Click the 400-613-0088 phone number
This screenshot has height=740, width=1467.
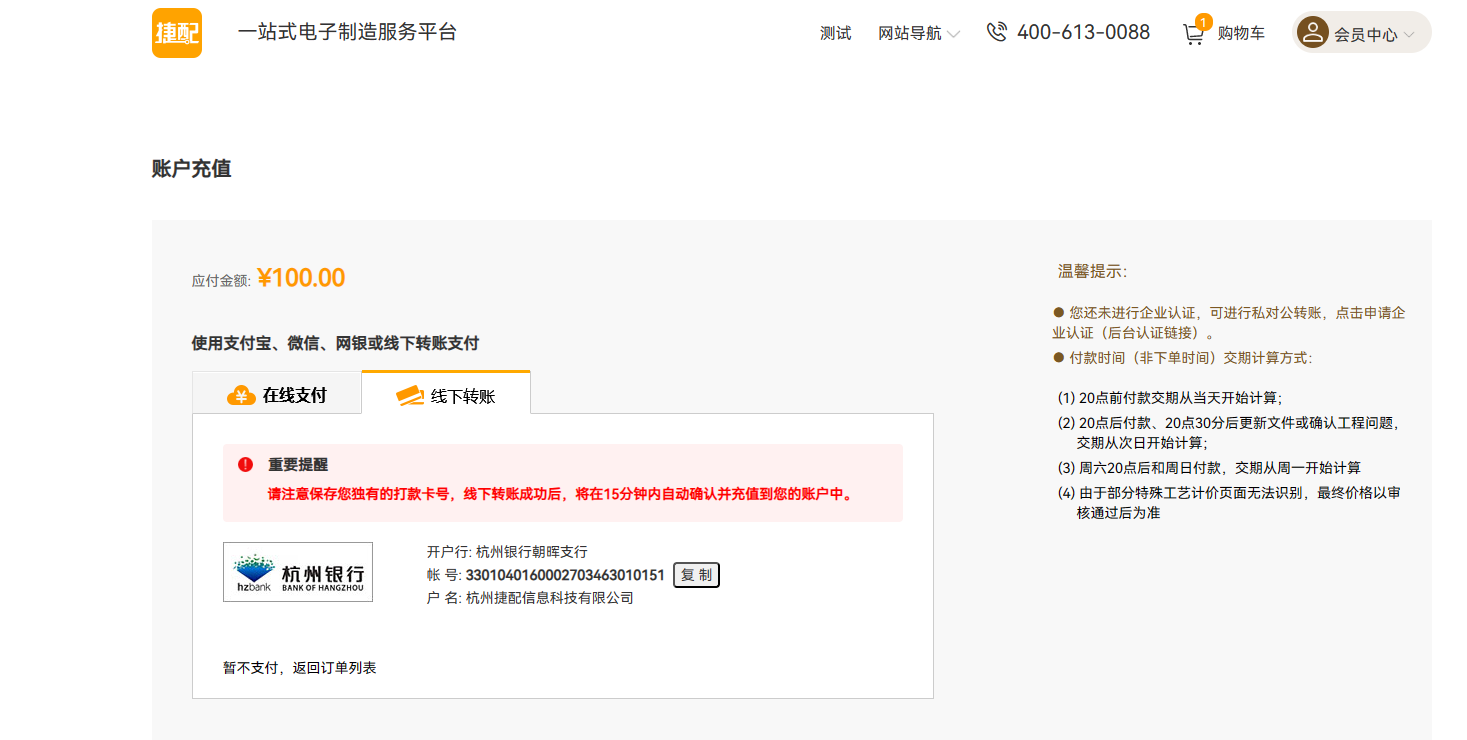(x=1083, y=33)
